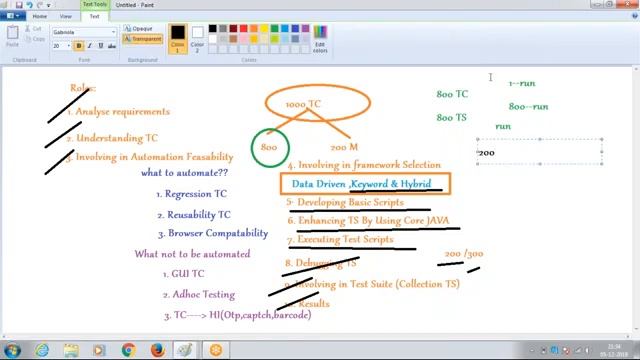Image resolution: width=640 pixels, height=360 pixels.
Task: Open the orange app on the taskbar
Action: 216,350
